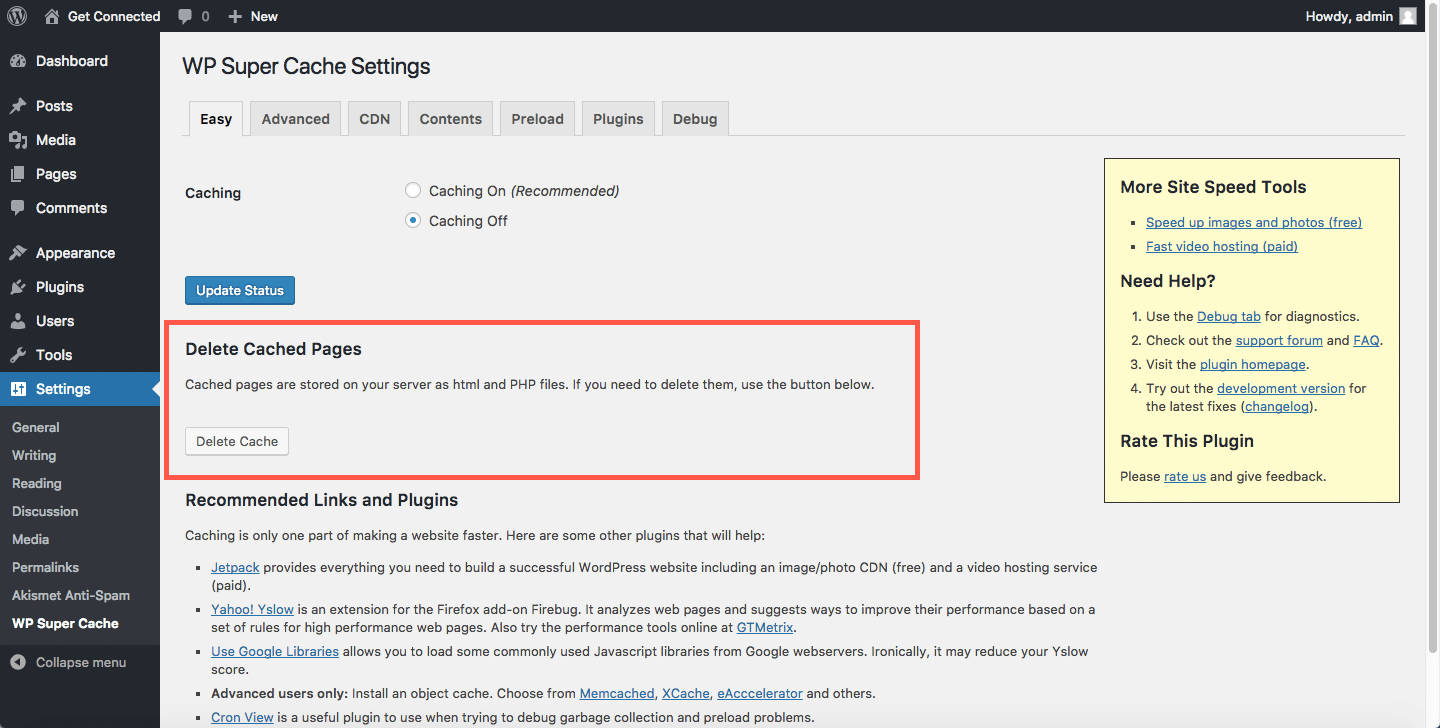Viewport: 1440px width, 728px height.
Task: Click the WordPress logo icon
Action: click(x=17, y=16)
